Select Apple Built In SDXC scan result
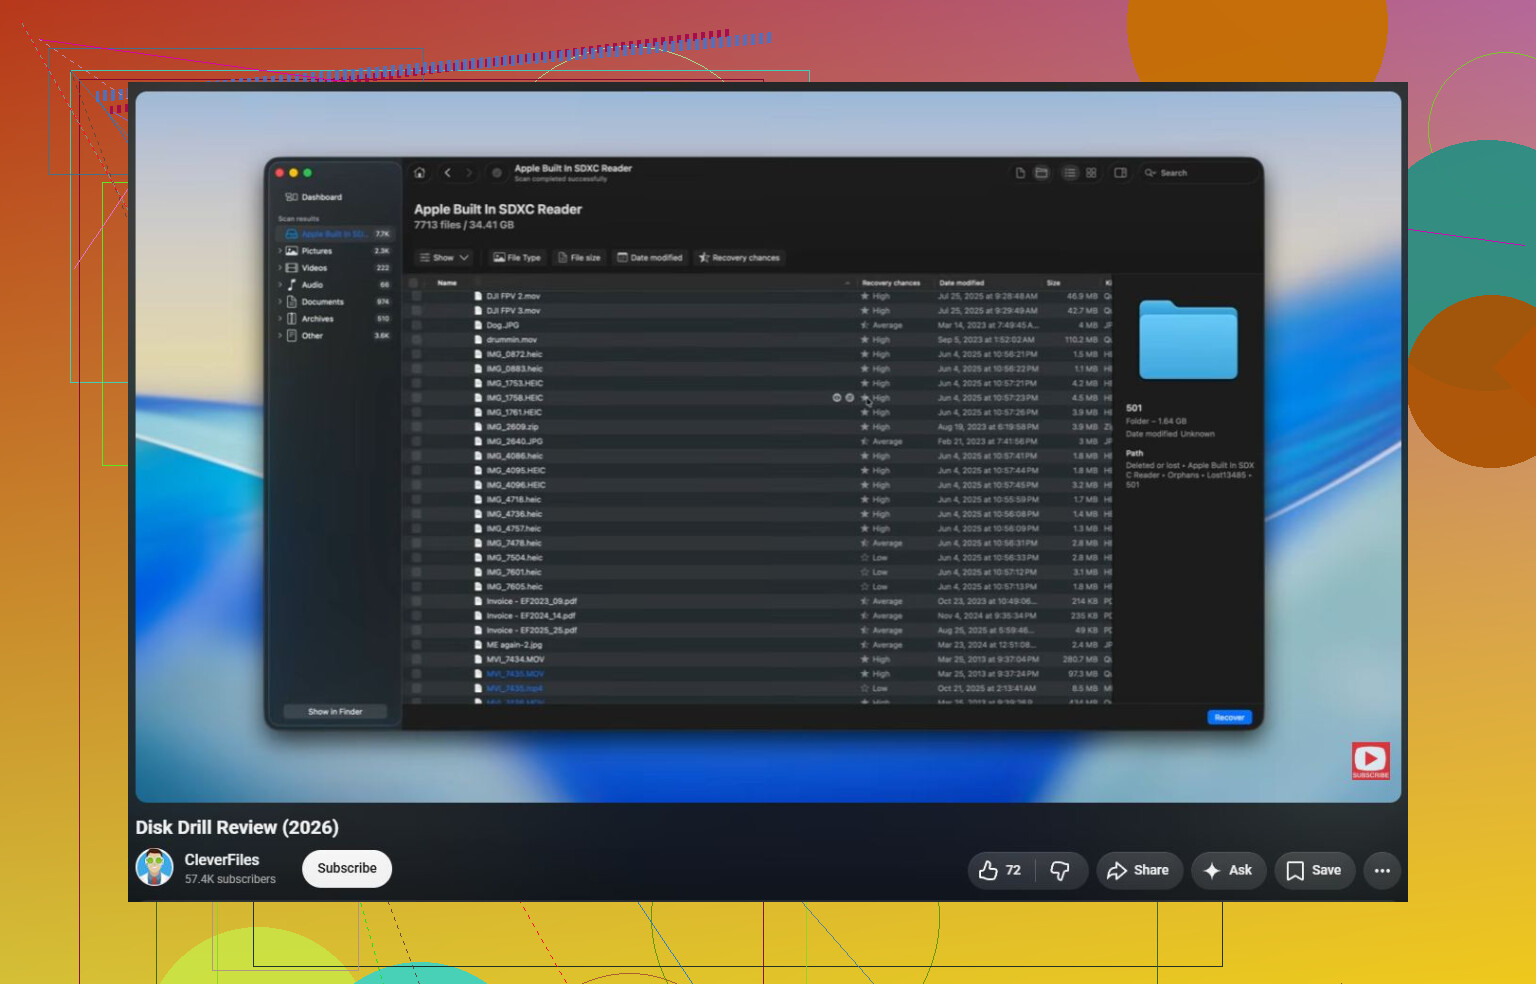 click(x=336, y=234)
